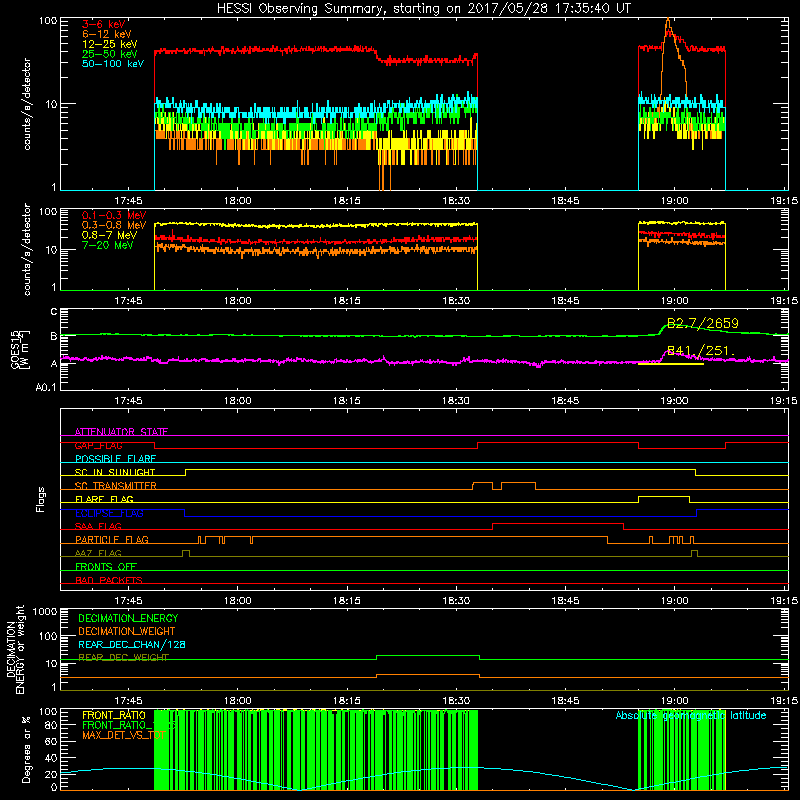Click the '18:30' tick label under Flags panel
This screenshot has width=800, height=800.
[x=456, y=601]
